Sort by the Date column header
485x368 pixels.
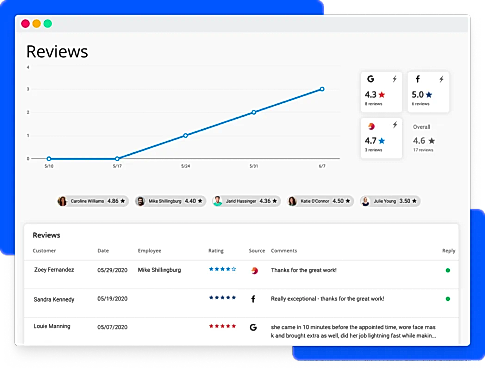click(x=103, y=251)
